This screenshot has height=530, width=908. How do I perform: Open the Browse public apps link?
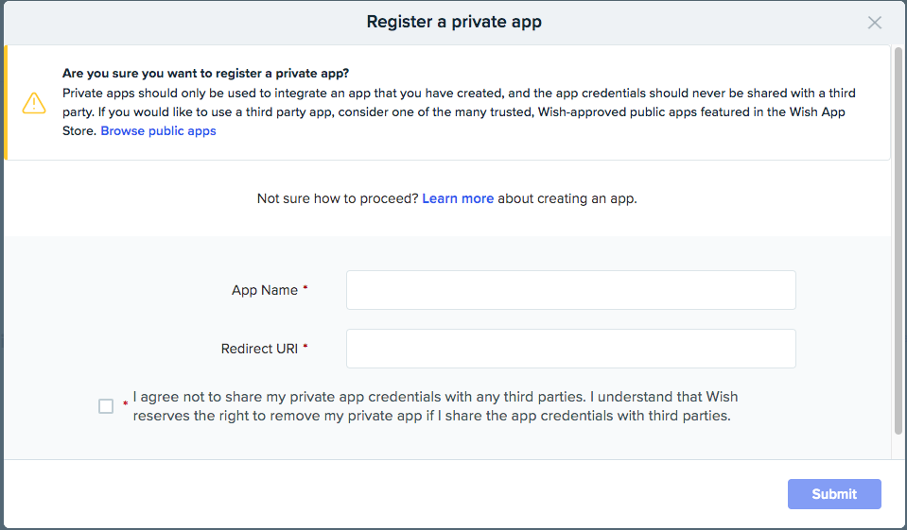158,131
